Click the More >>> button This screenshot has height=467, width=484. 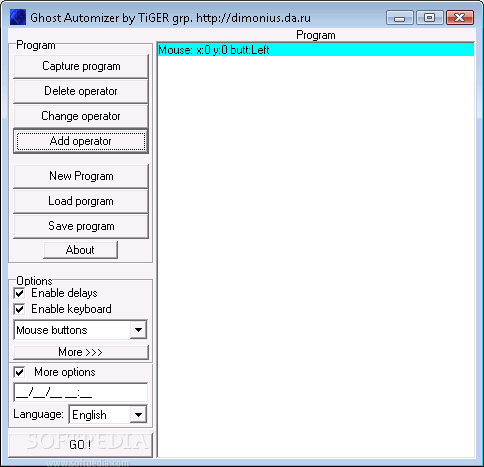pyautogui.click(x=81, y=352)
